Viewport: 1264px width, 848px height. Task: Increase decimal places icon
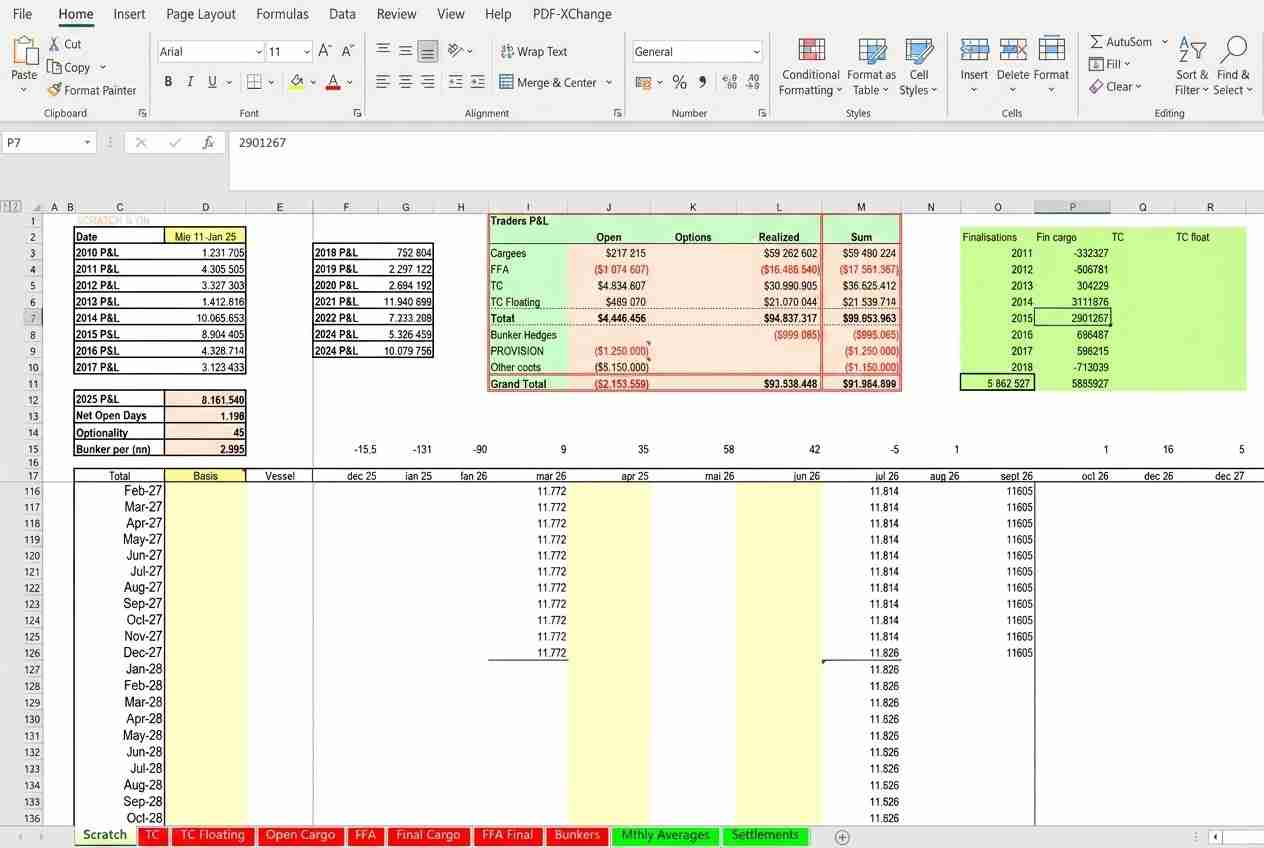730,82
